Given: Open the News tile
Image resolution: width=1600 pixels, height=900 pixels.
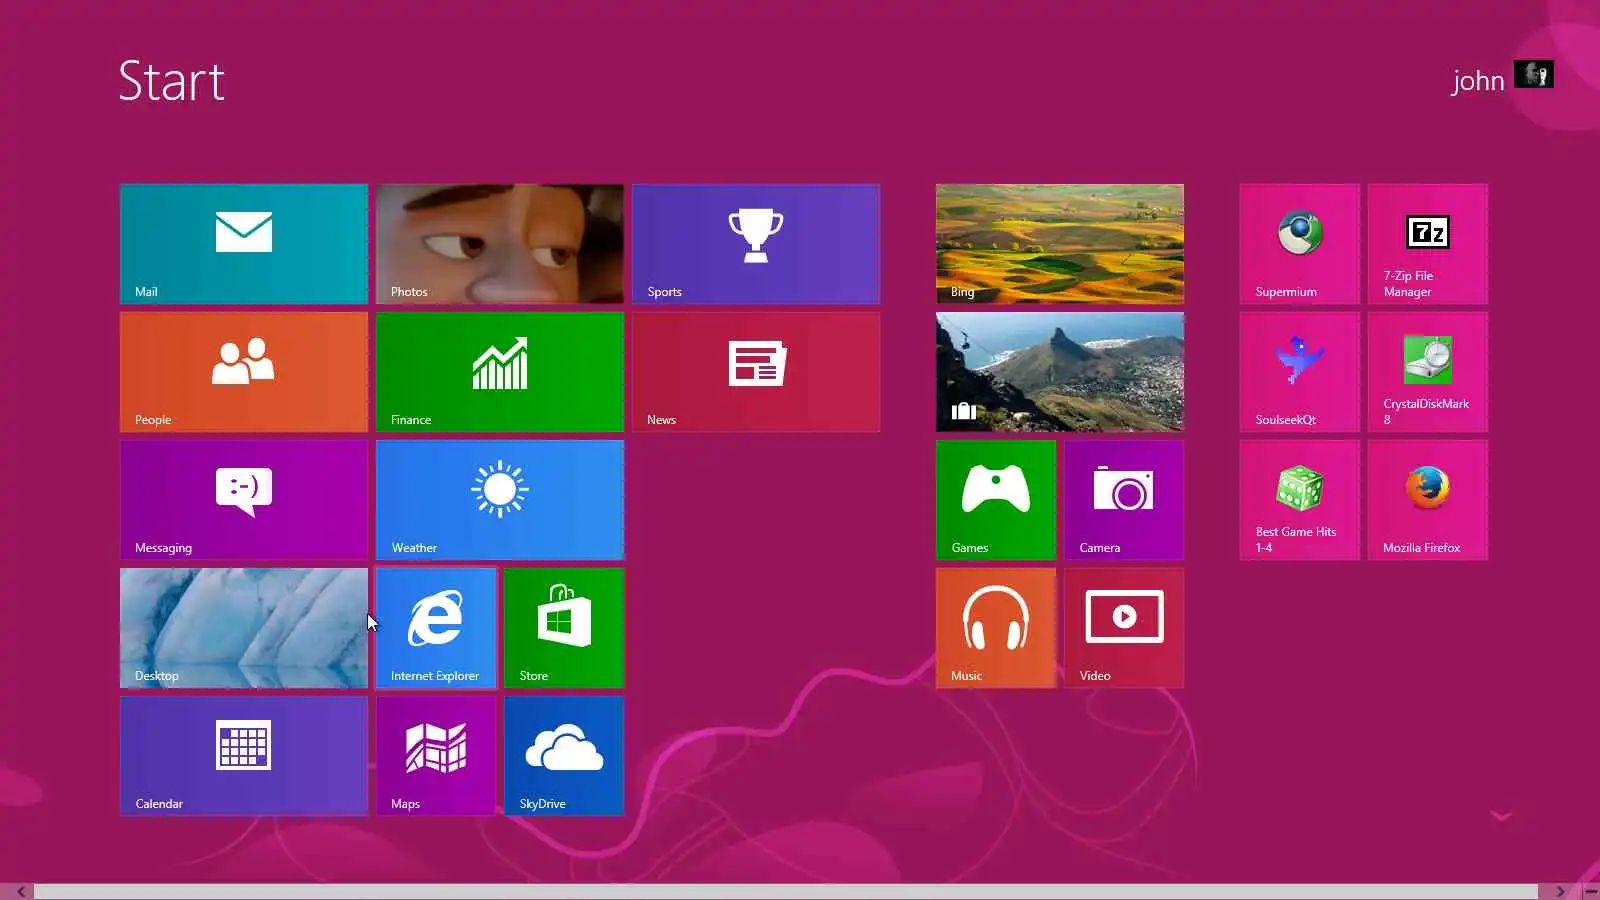Looking at the screenshot, I should pyautogui.click(x=756, y=372).
